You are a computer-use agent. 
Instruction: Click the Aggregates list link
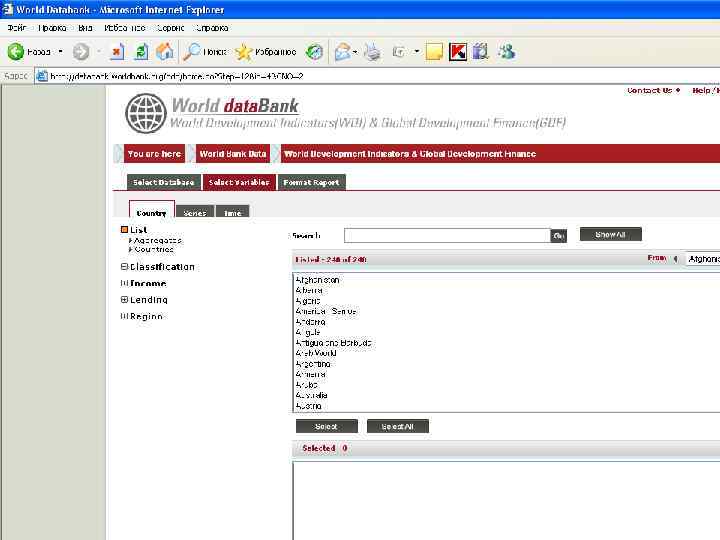coord(158,240)
